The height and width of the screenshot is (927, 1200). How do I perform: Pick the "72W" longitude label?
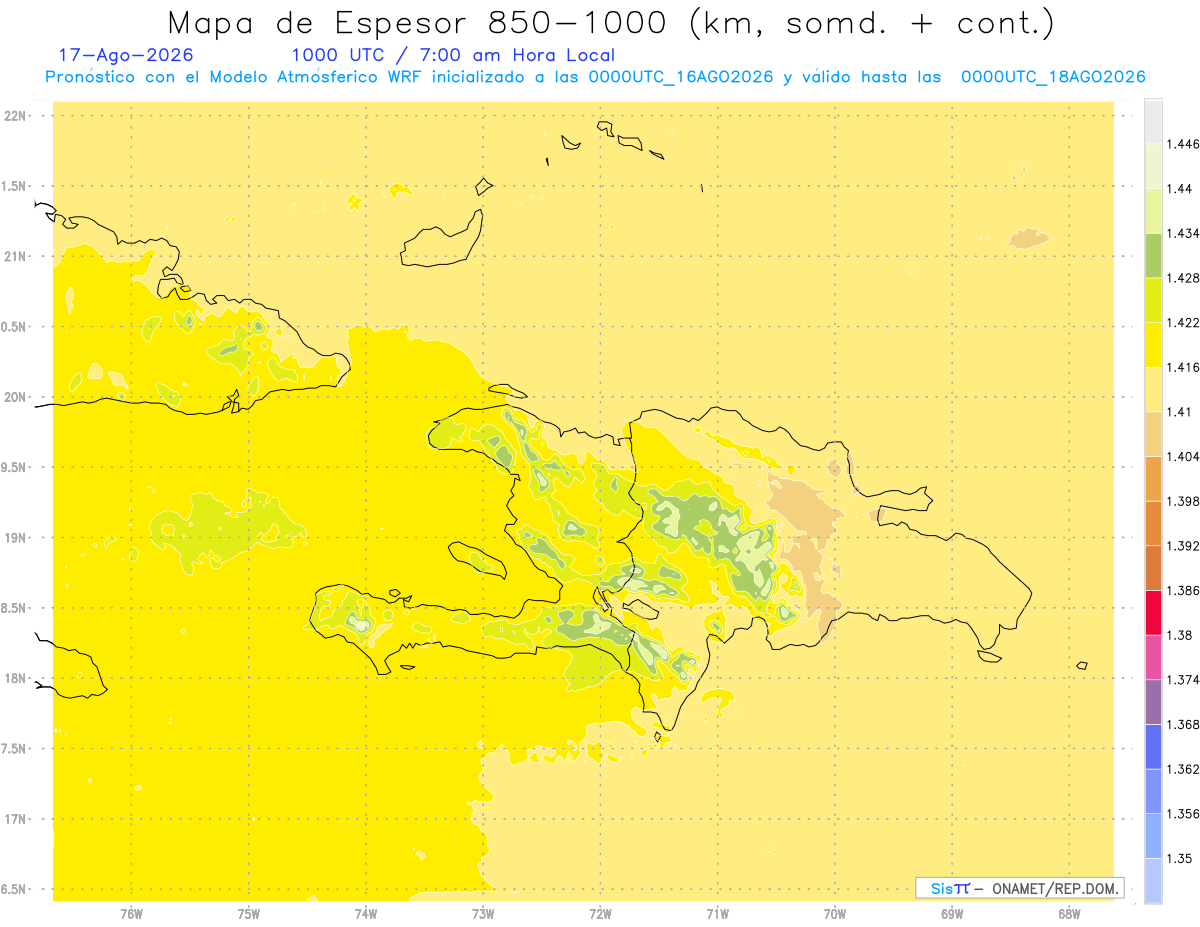click(x=600, y=914)
